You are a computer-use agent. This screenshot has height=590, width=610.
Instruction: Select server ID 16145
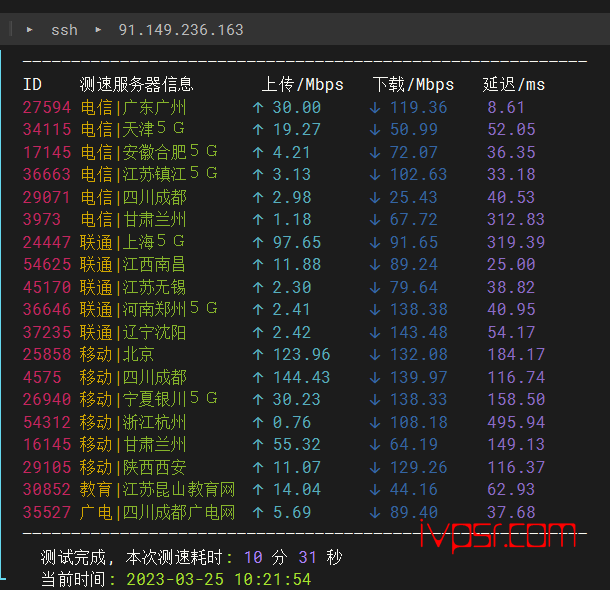pos(47,444)
